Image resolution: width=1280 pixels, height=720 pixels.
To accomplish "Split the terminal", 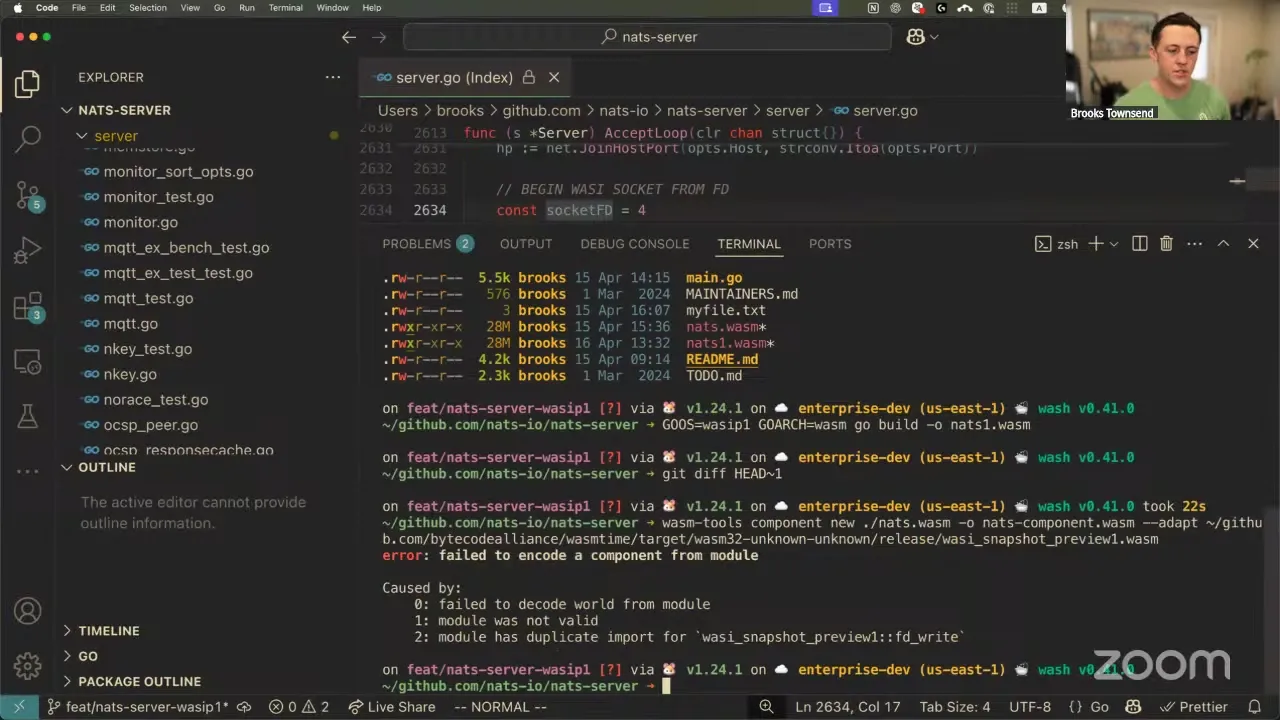I will [x=1140, y=244].
